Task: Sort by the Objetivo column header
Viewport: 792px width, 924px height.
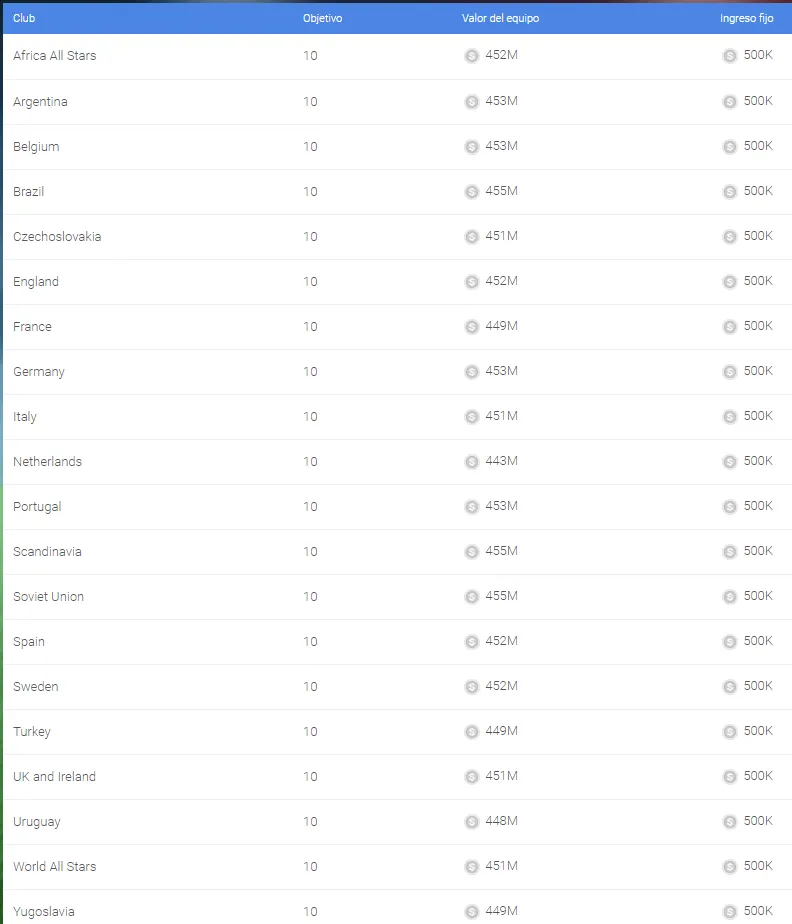Action: point(322,18)
